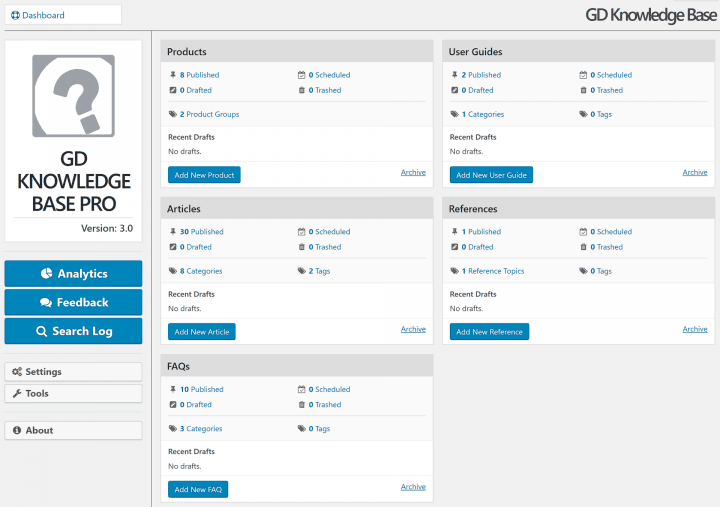Open the 2 Product Groups link

coord(209,114)
